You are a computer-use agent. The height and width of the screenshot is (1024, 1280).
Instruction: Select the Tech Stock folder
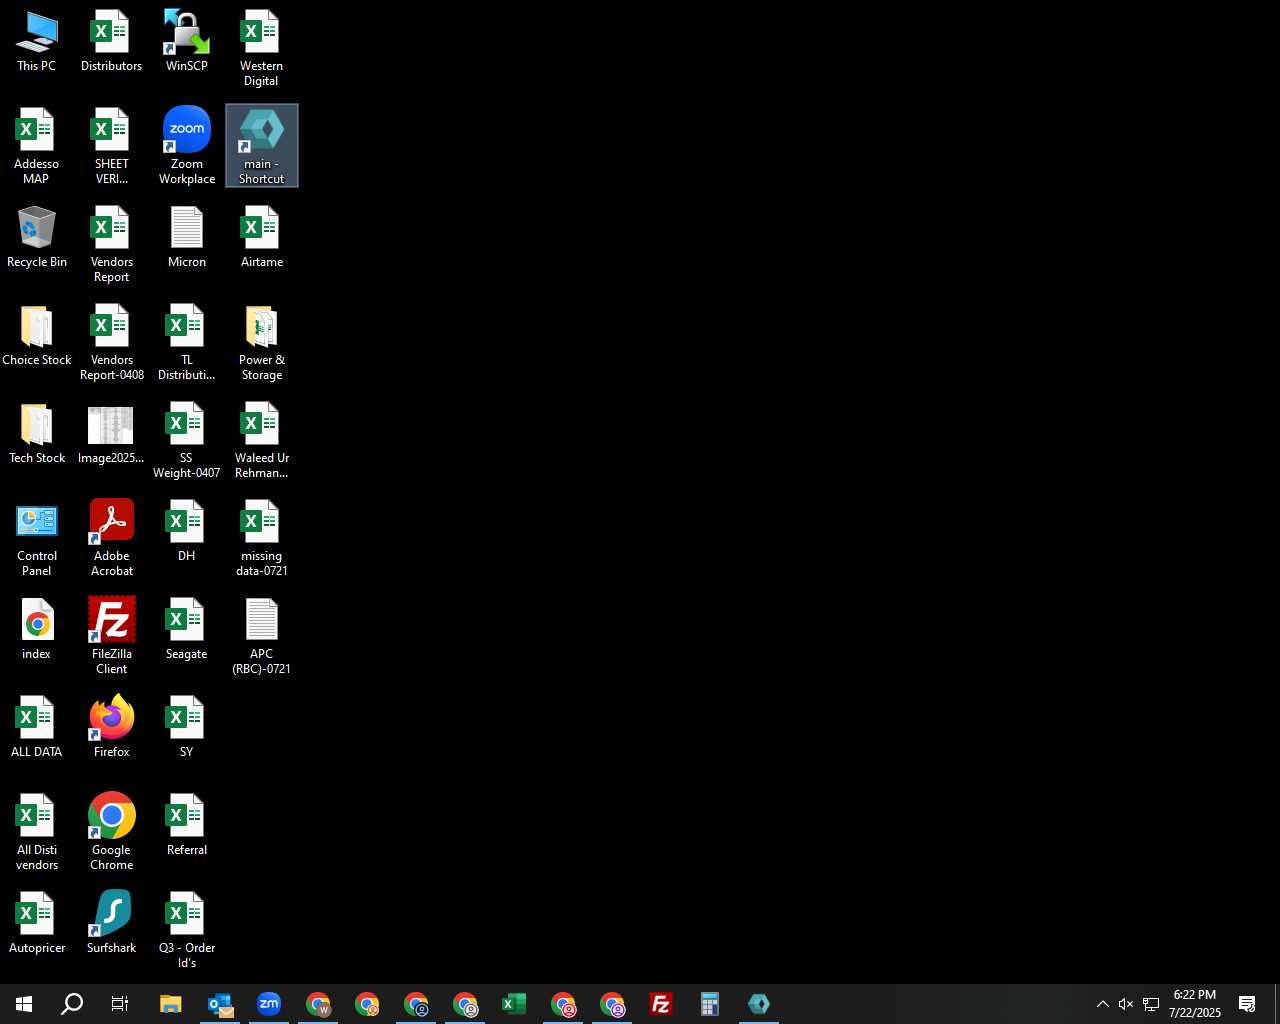tap(37, 434)
